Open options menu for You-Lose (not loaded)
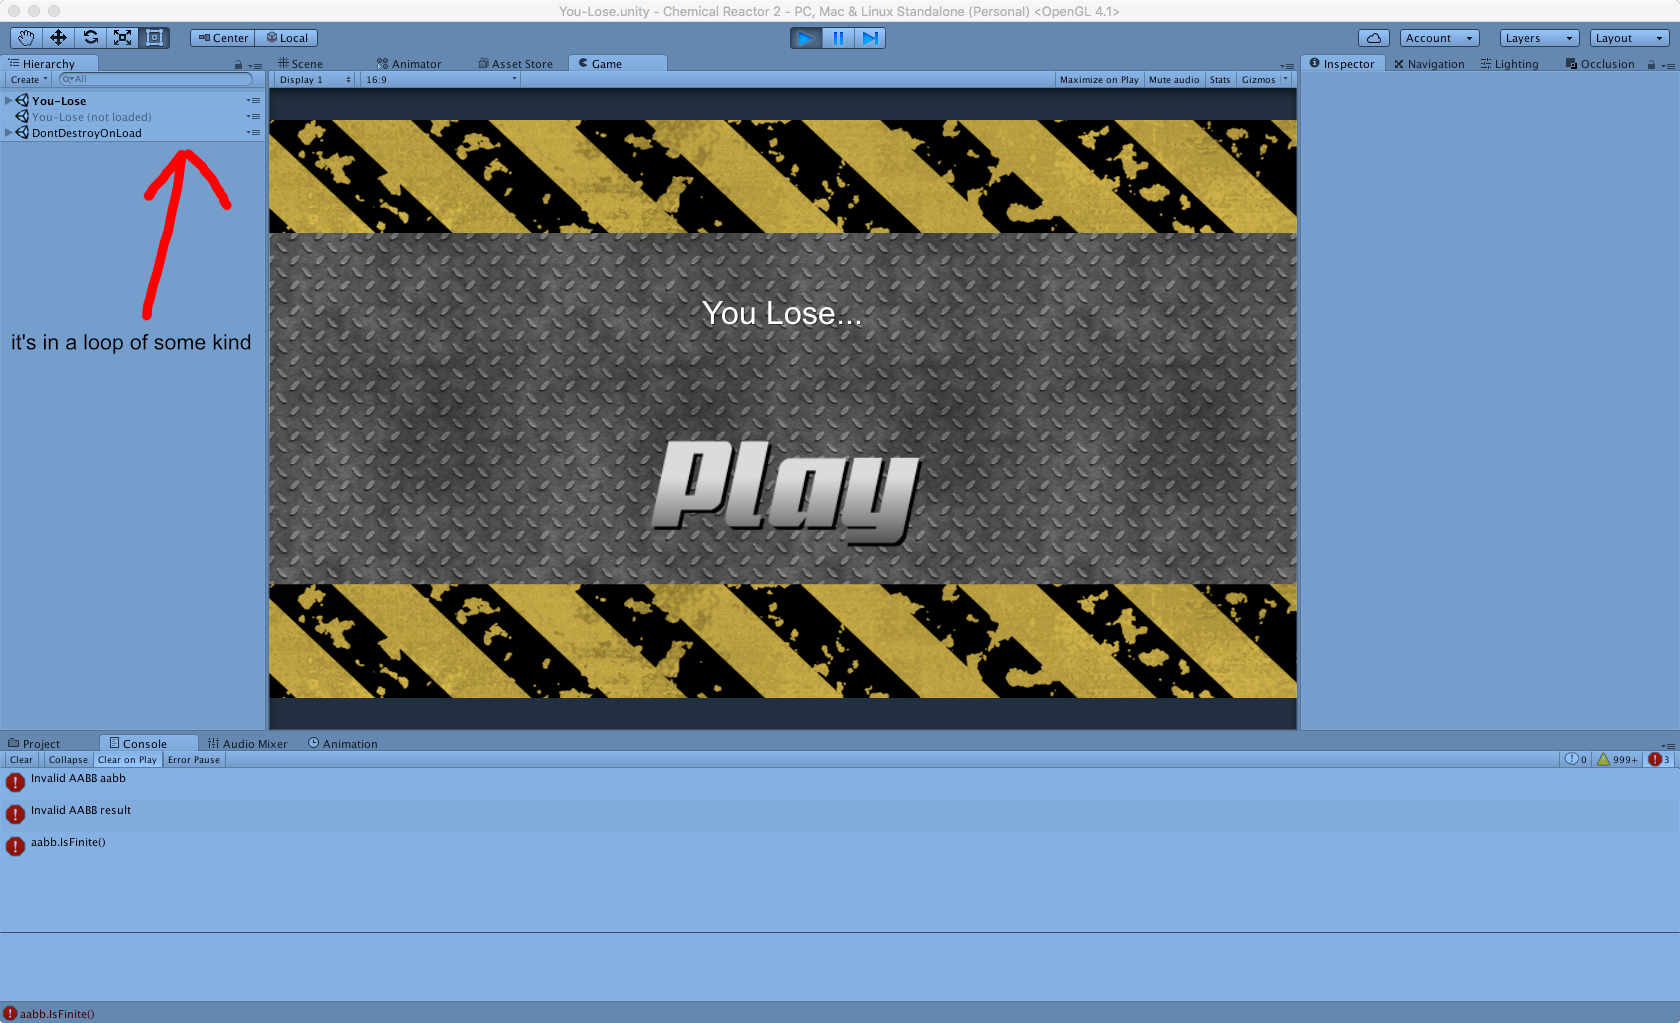Screen dimensions: 1680x1023 pyautogui.click(x=254, y=116)
